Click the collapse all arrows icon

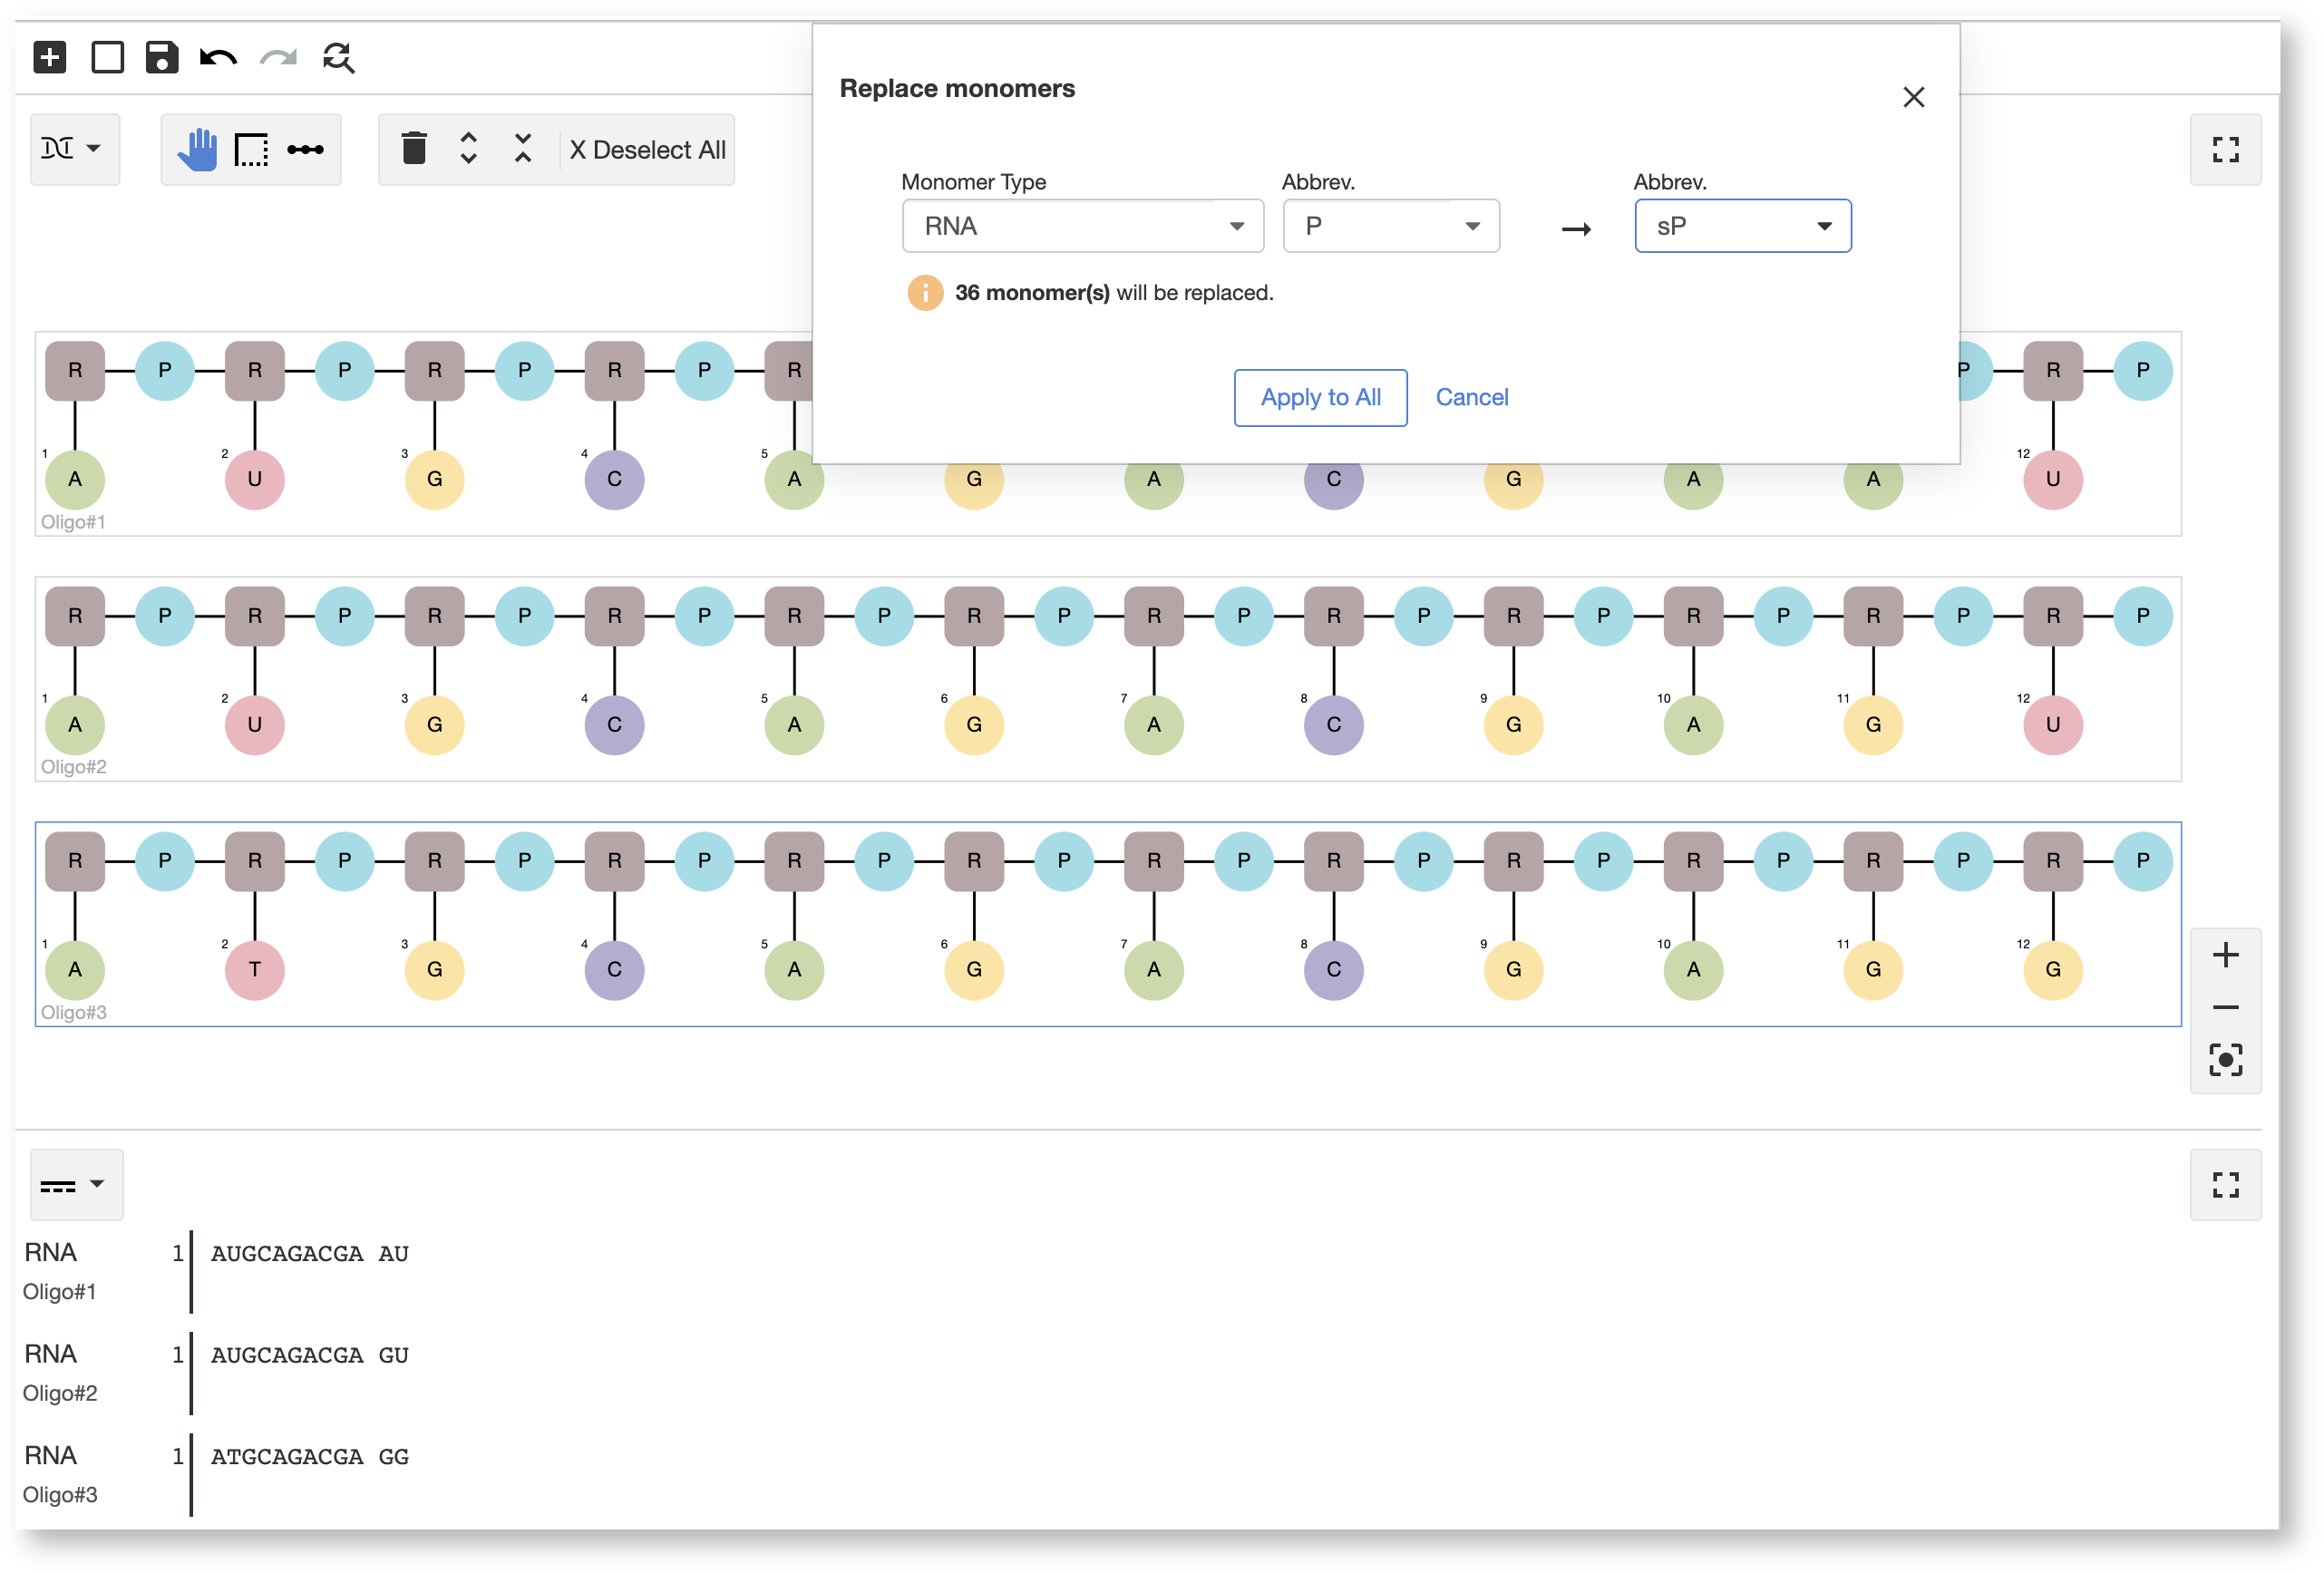click(x=522, y=149)
